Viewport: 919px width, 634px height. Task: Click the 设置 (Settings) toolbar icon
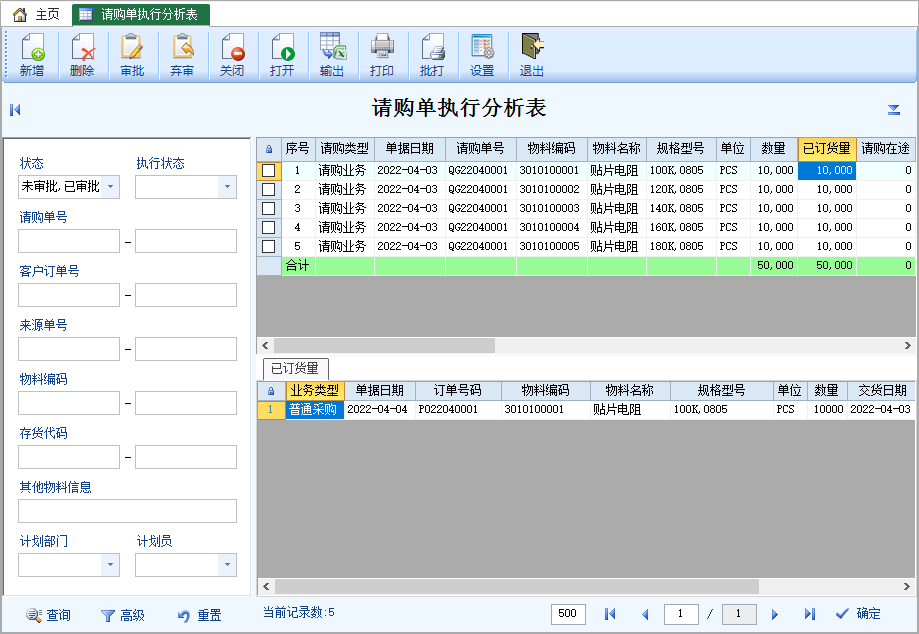coord(482,55)
